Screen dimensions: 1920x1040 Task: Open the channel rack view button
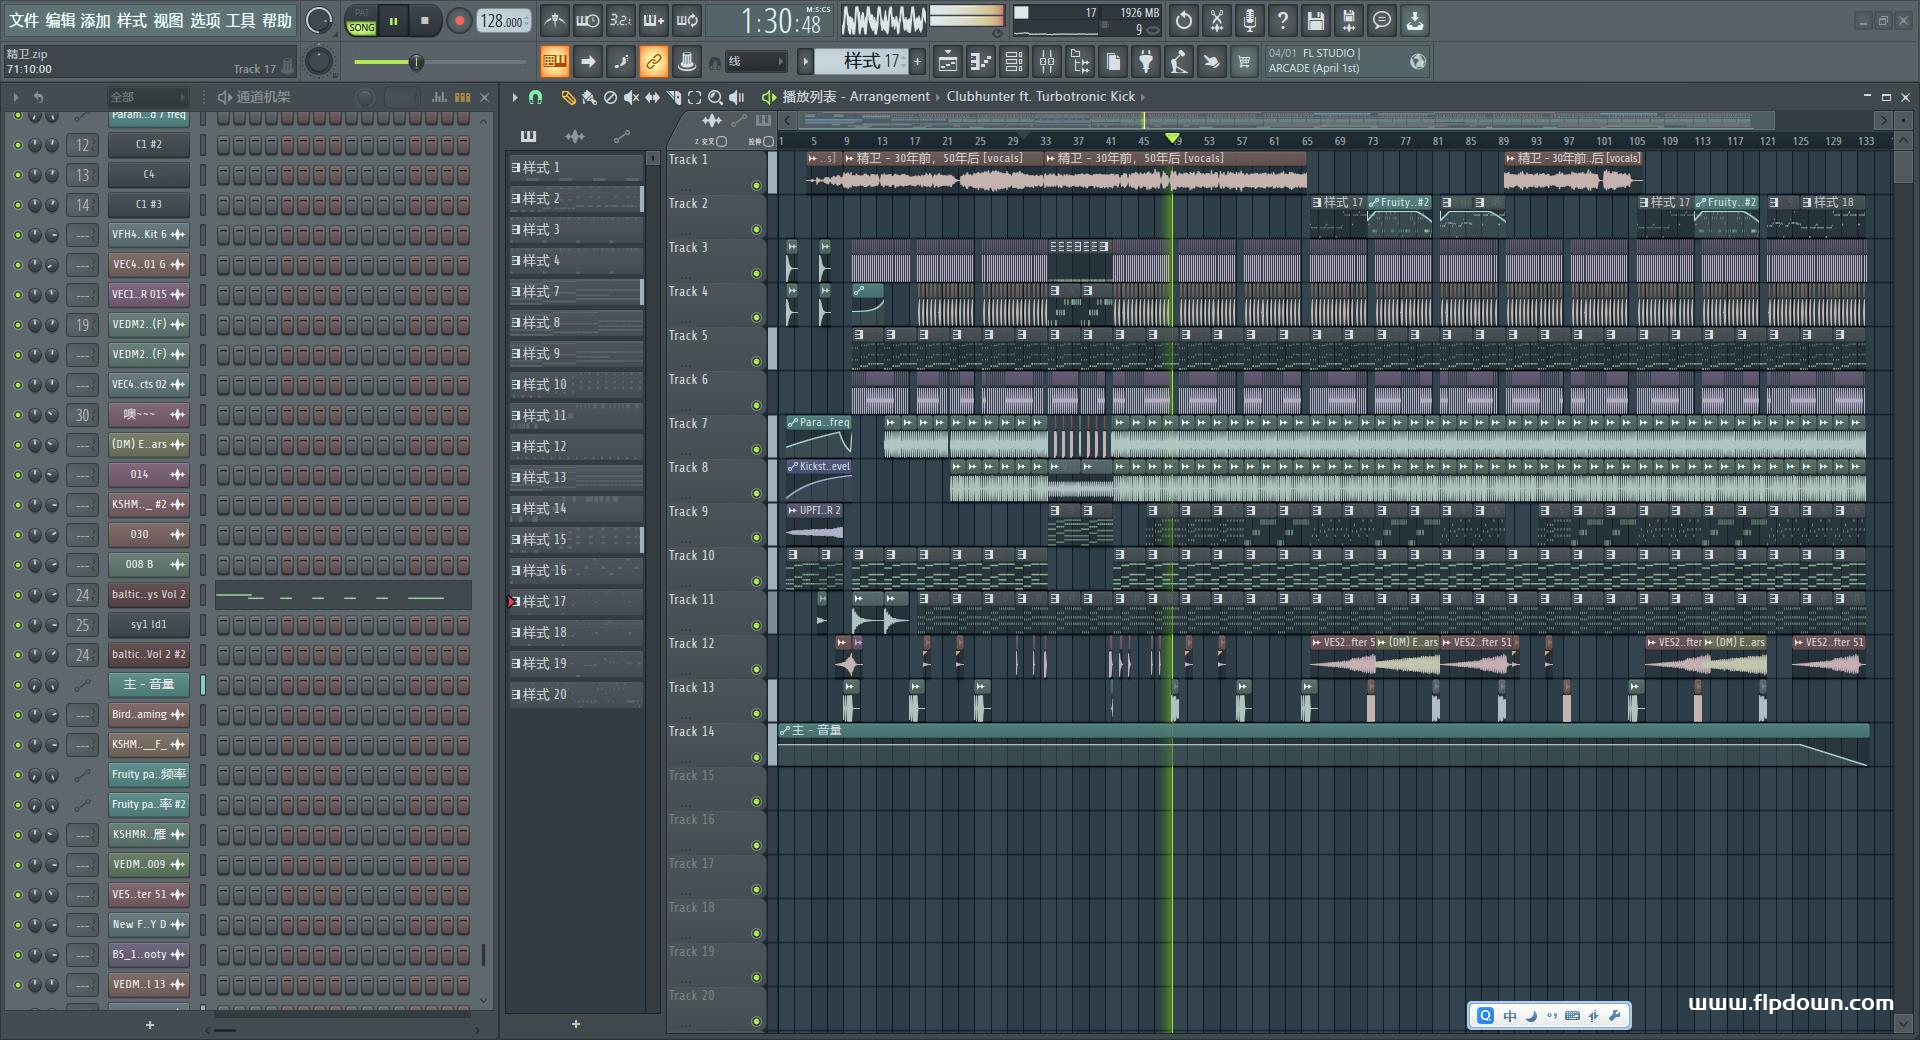tap(1014, 62)
